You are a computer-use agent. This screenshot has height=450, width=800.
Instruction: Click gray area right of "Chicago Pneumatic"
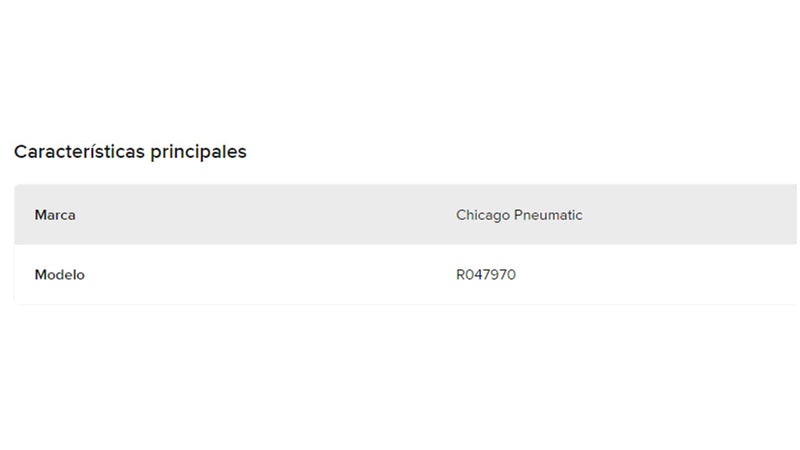[690, 215]
